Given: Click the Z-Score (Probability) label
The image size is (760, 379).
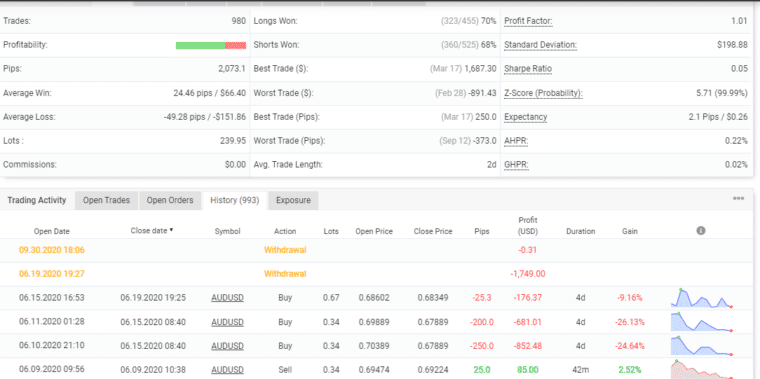Looking at the screenshot, I should coord(543,93).
